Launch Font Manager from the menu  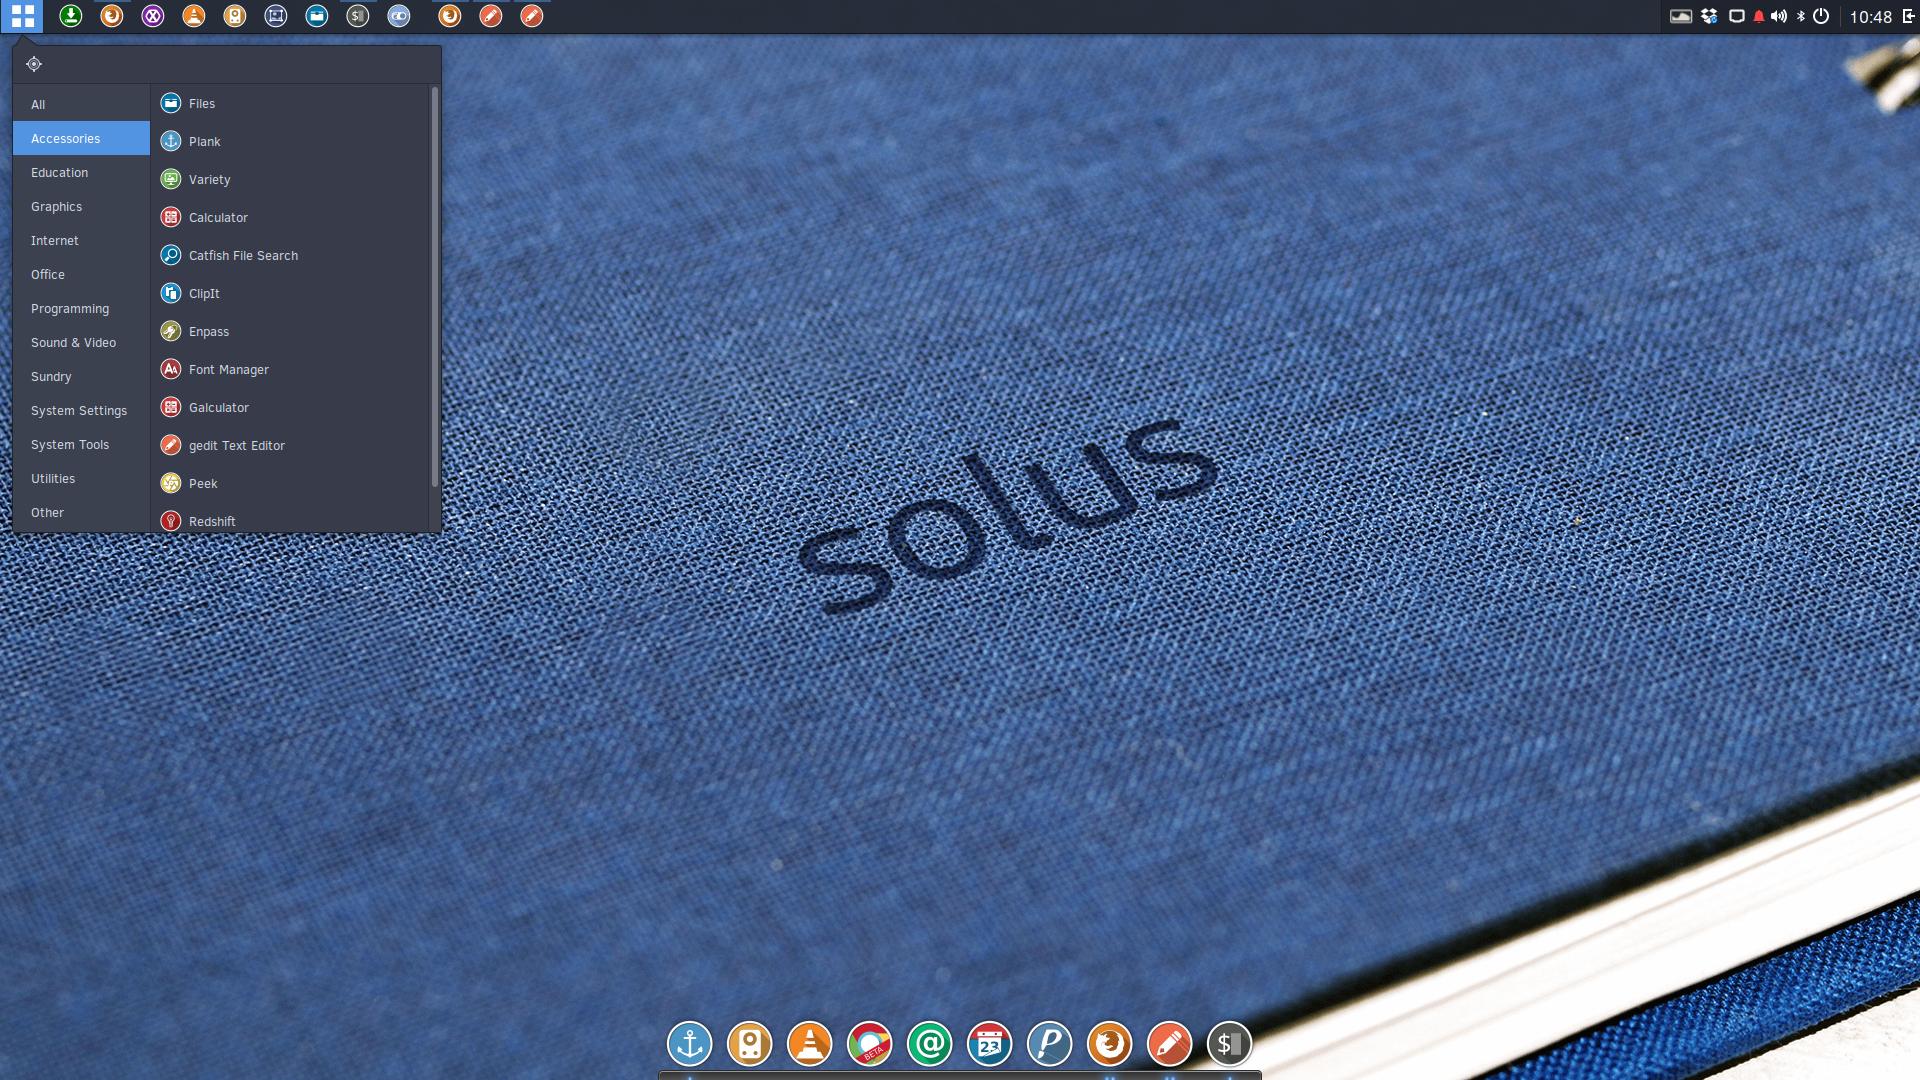pyautogui.click(x=290, y=369)
